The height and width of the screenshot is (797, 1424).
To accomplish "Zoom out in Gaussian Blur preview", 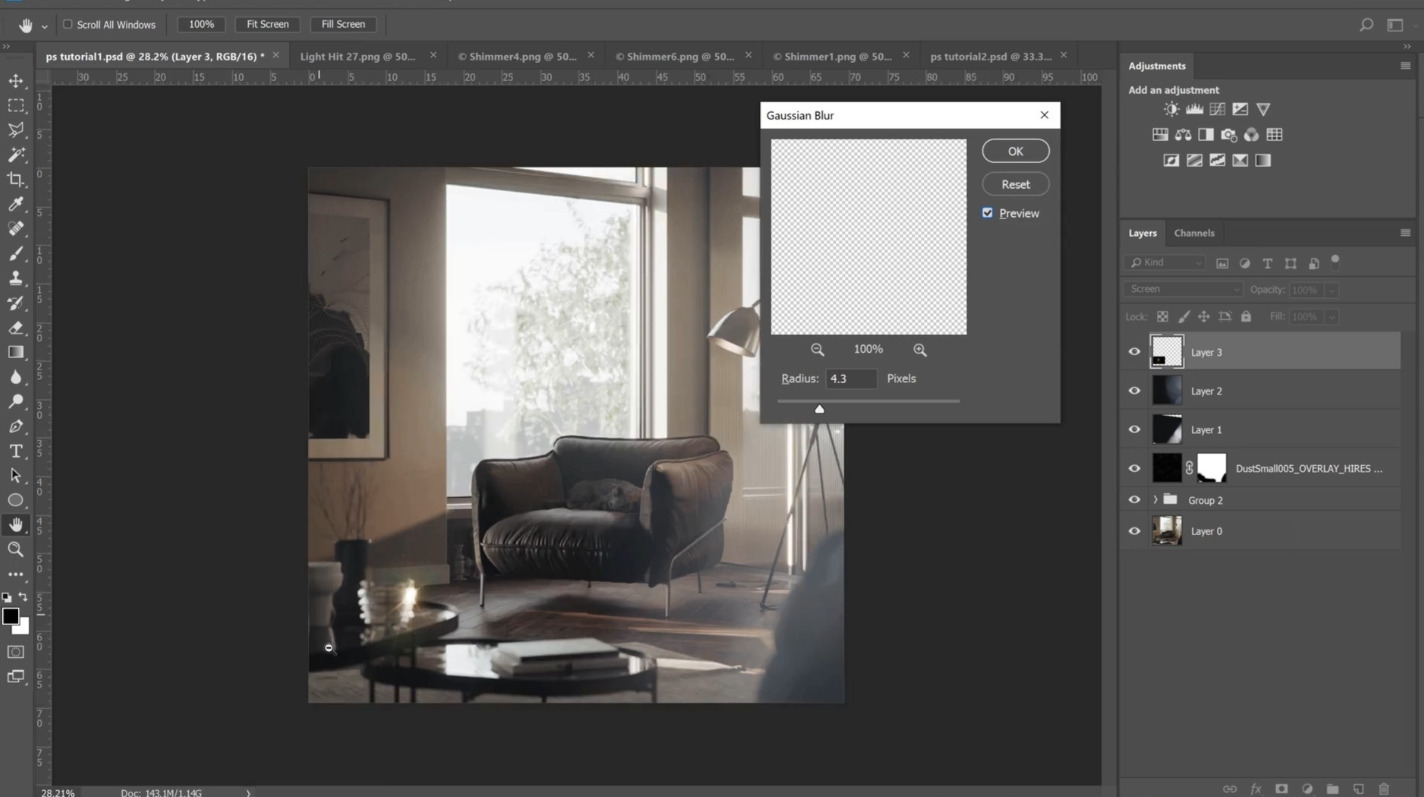I will (x=818, y=349).
